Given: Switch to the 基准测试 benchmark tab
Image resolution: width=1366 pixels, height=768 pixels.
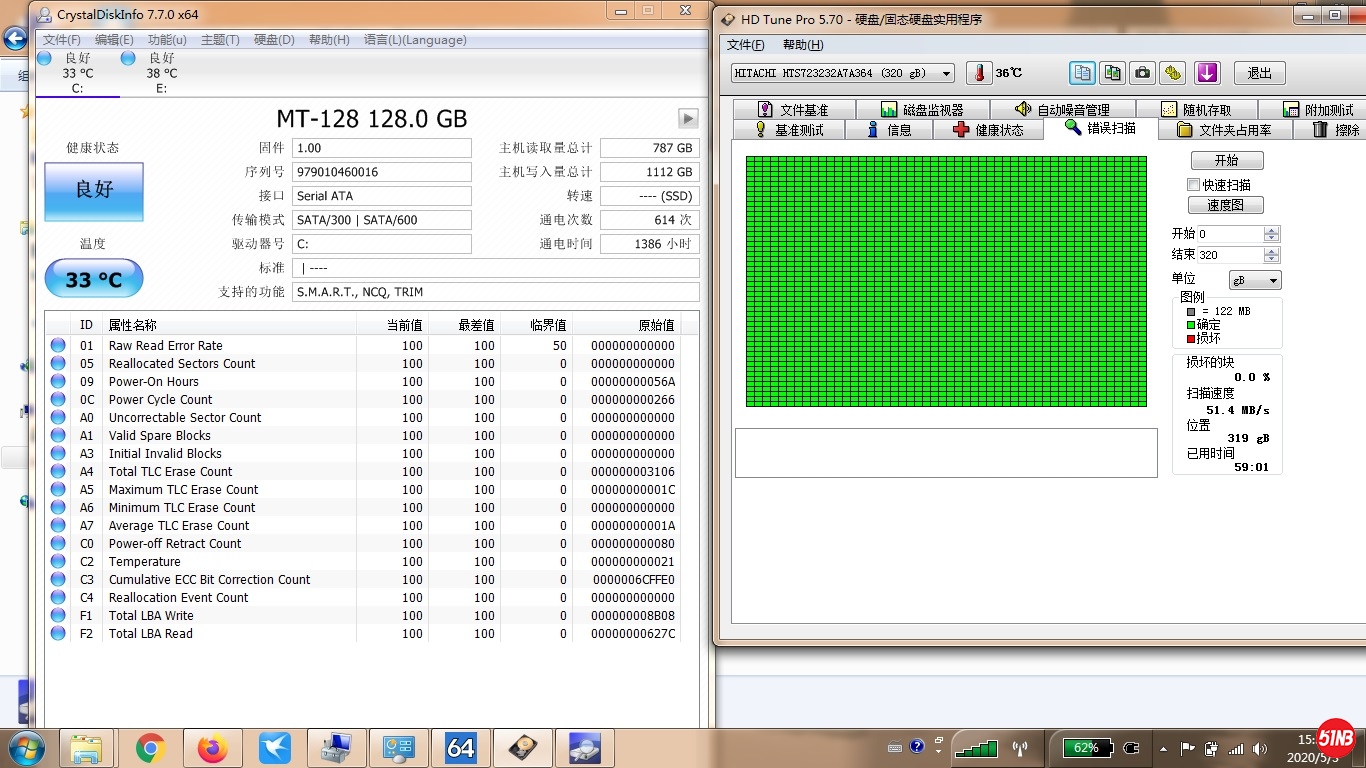Looking at the screenshot, I should click(x=789, y=130).
